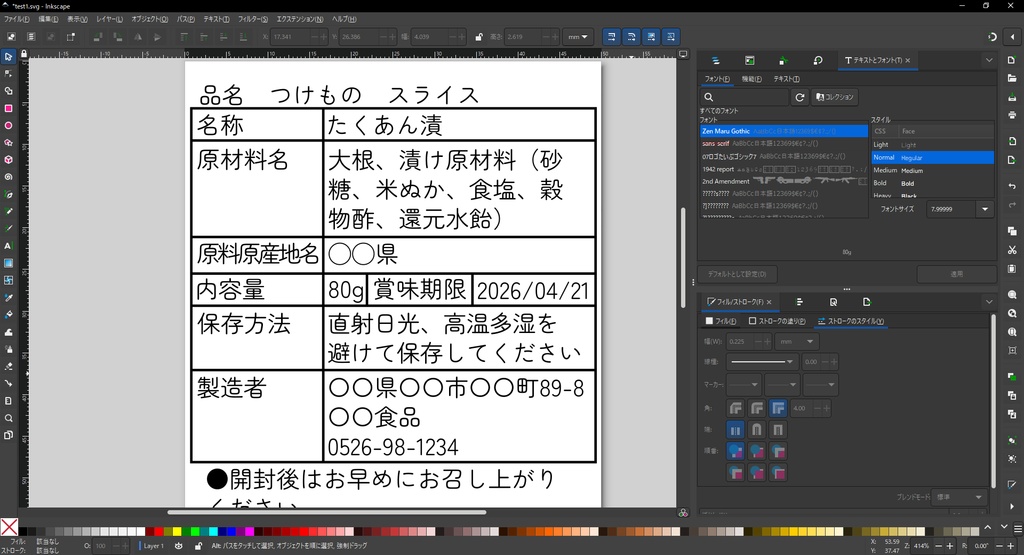This screenshot has height=555, width=1024.
Task: Toggle move gradients with objects
Action: 651,37
